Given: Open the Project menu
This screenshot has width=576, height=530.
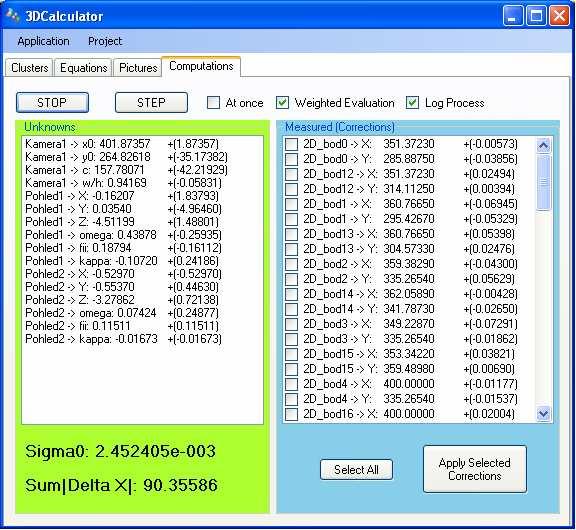Looking at the screenshot, I should click(105, 41).
